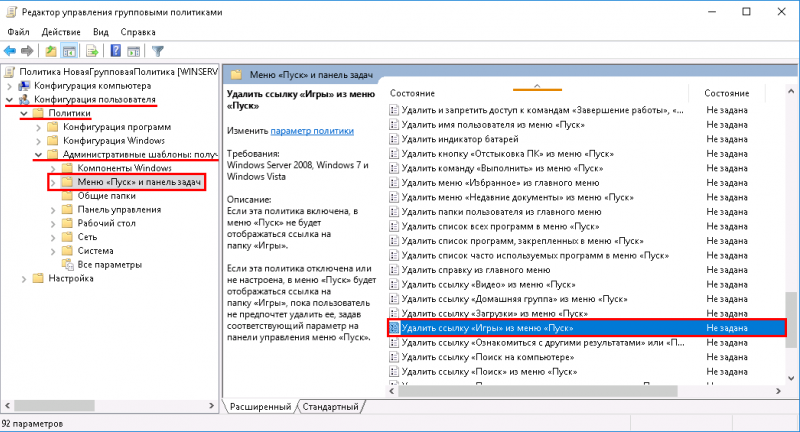Switch to the «Стандартный» tab

click(330, 406)
